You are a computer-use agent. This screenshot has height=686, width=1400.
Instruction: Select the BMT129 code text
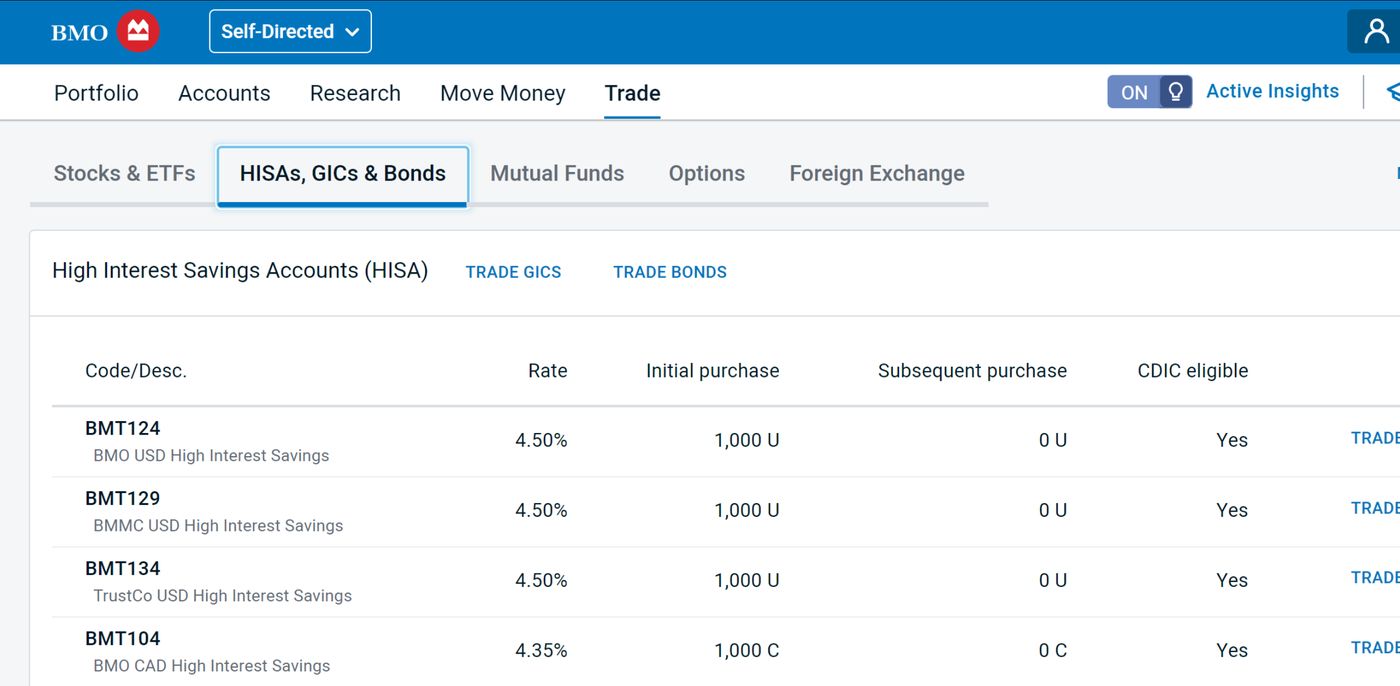coord(123,498)
